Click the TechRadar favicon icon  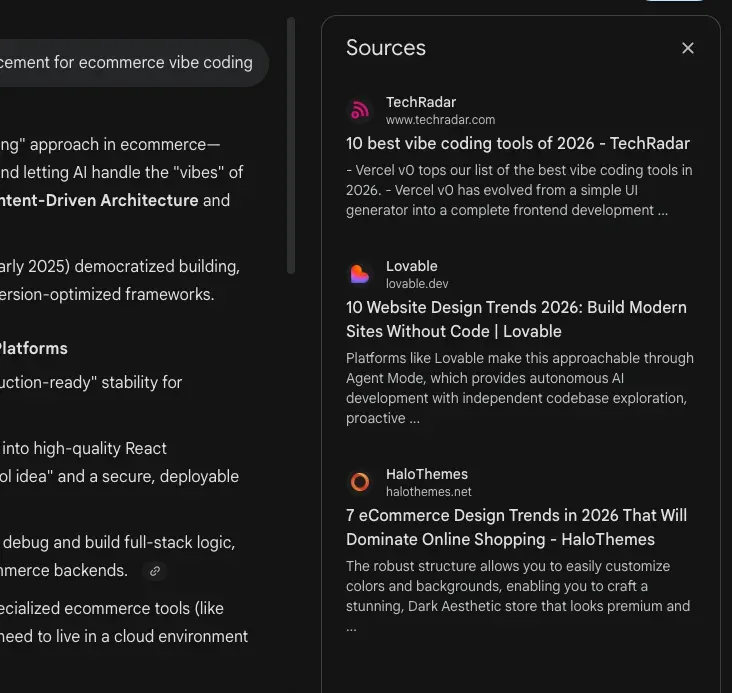point(360,111)
